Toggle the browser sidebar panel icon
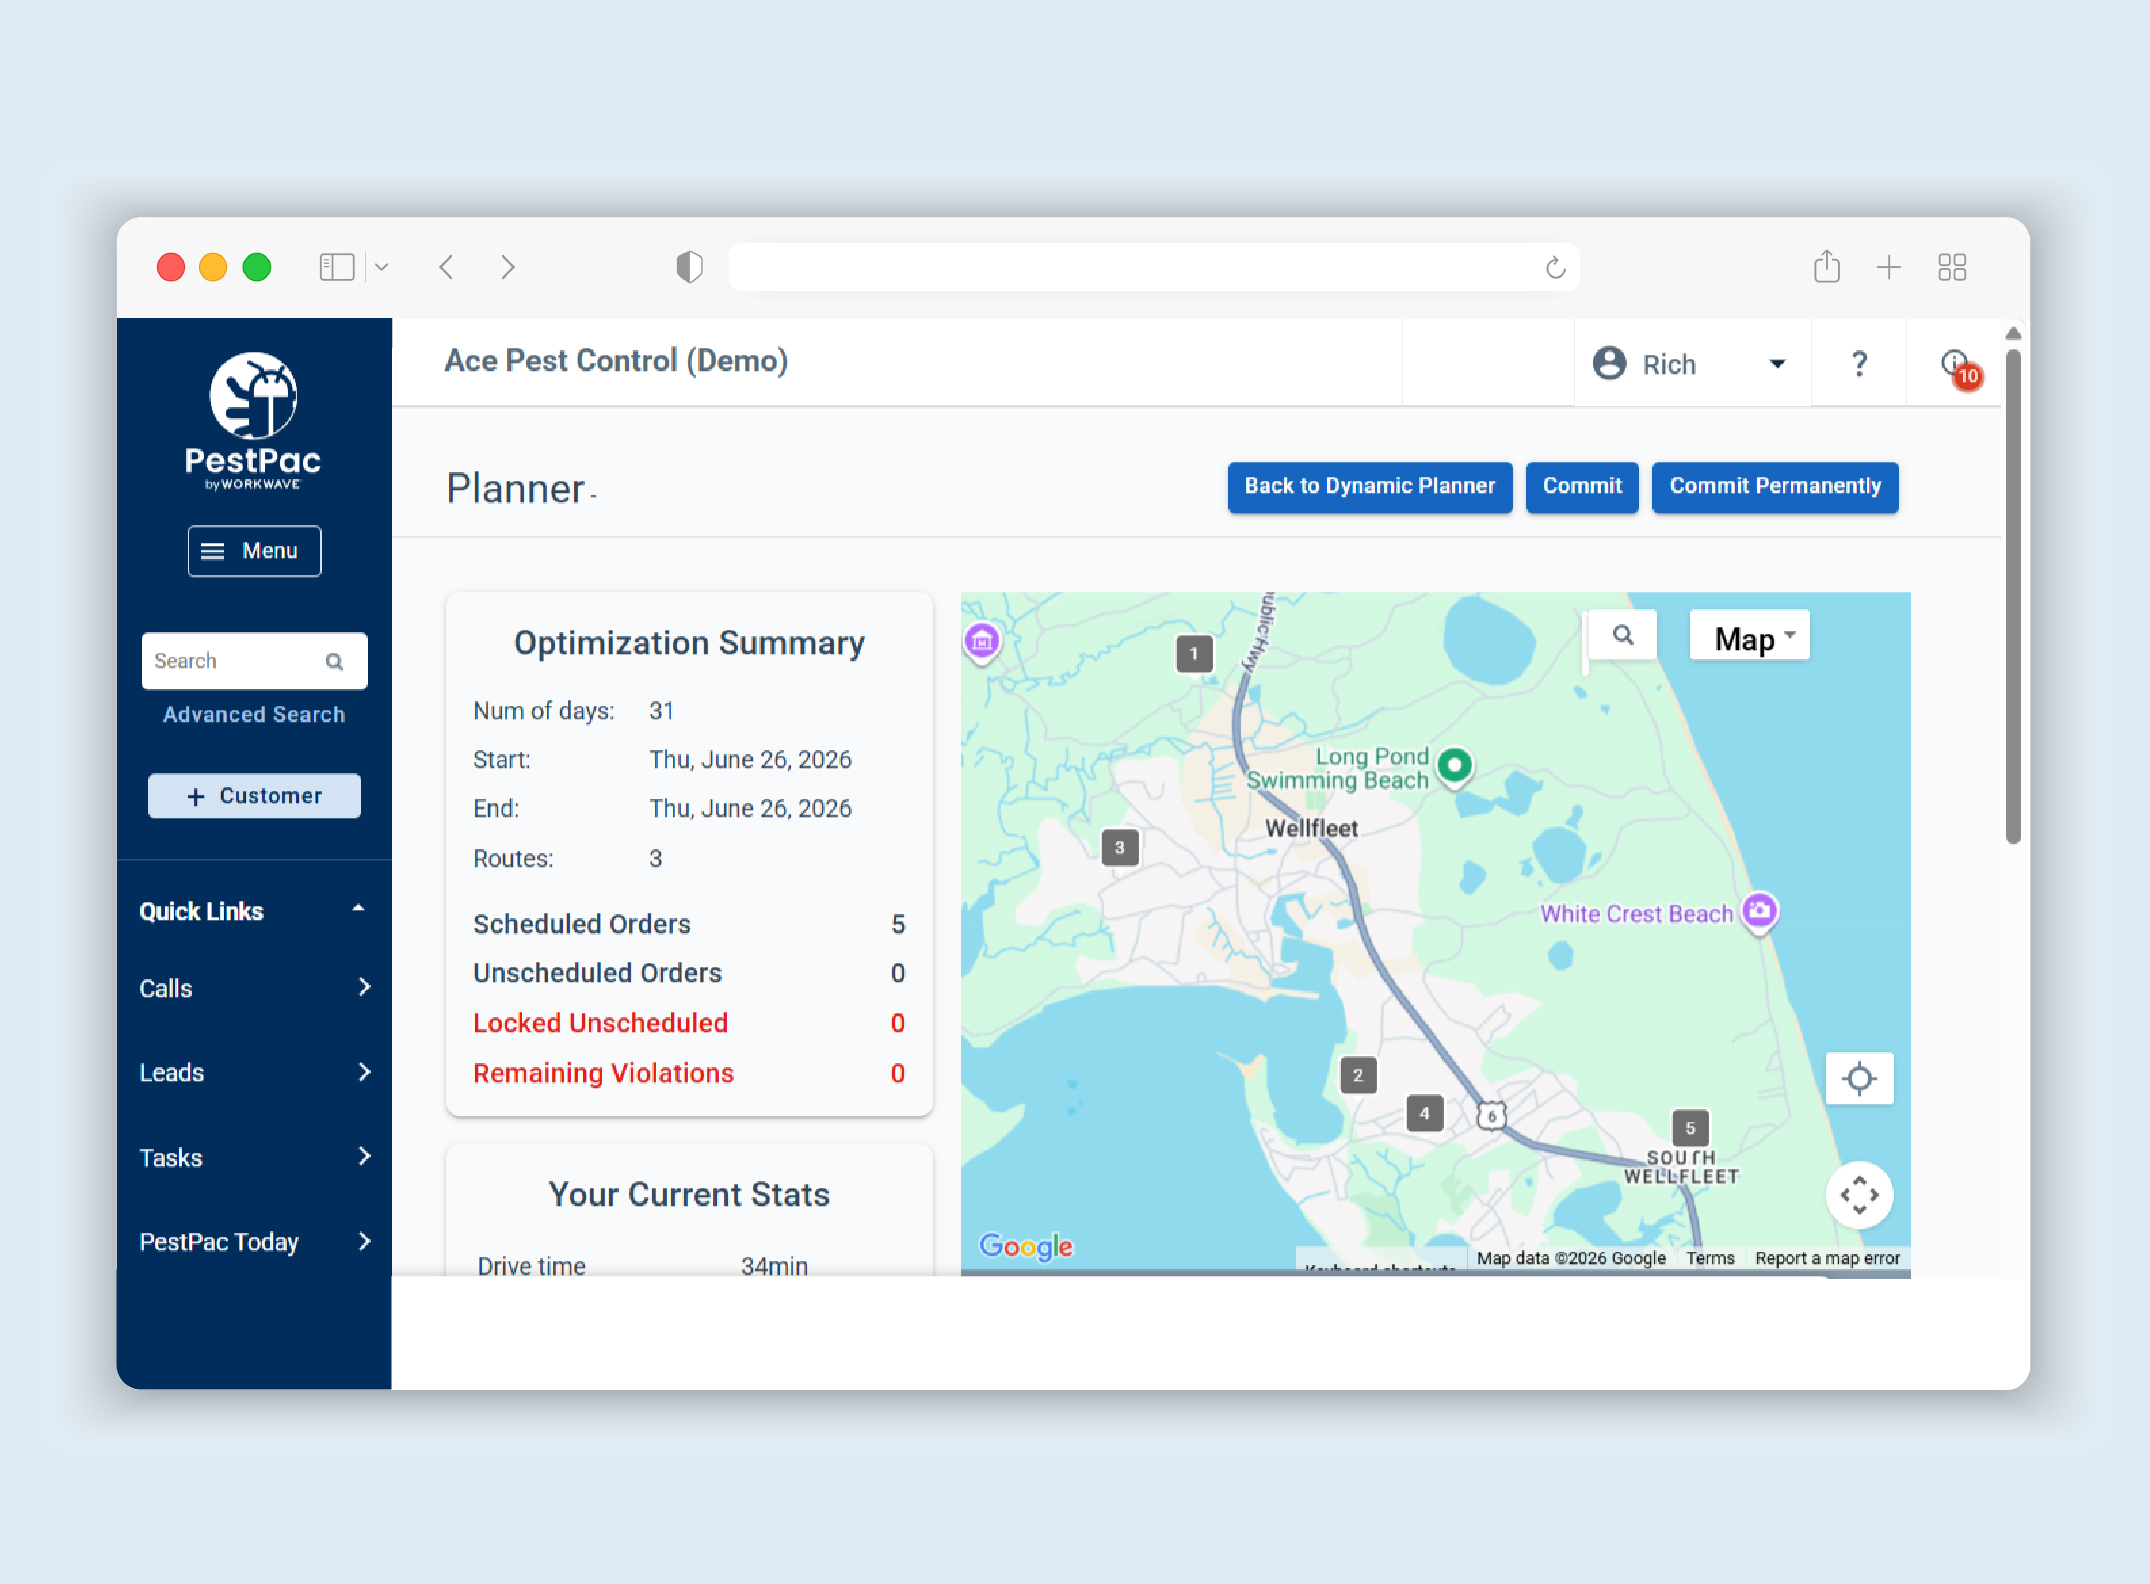Screen dimensions: 2150x1584 click(x=337, y=267)
